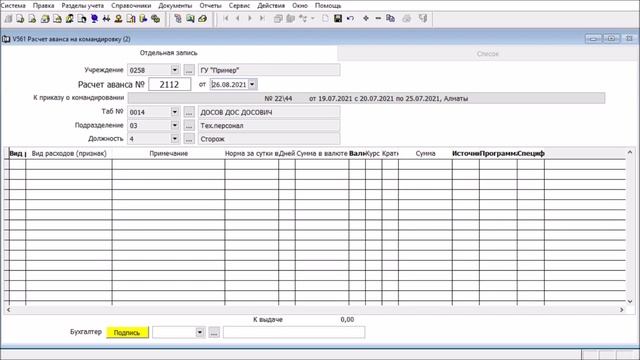Click the tree structure icon in second toolbar group
The height and width of the screenshot is (360, 640).
(178, 19)
